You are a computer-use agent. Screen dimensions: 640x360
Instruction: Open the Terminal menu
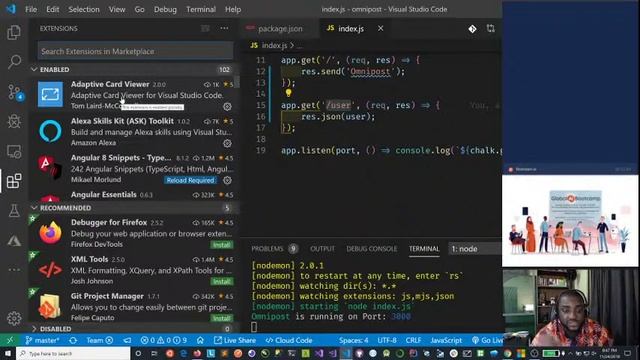tap(201, 9)
